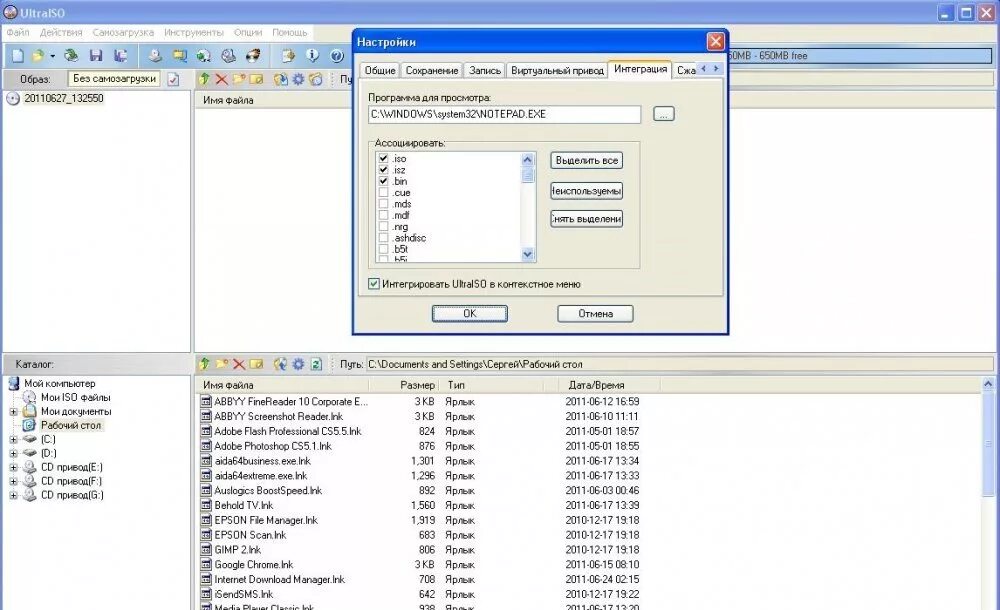Image resolution: width=1000 pixels, height=610 pixels.
Task: Click the association list scrollbar thumb
Action: [x=527, y=175]
